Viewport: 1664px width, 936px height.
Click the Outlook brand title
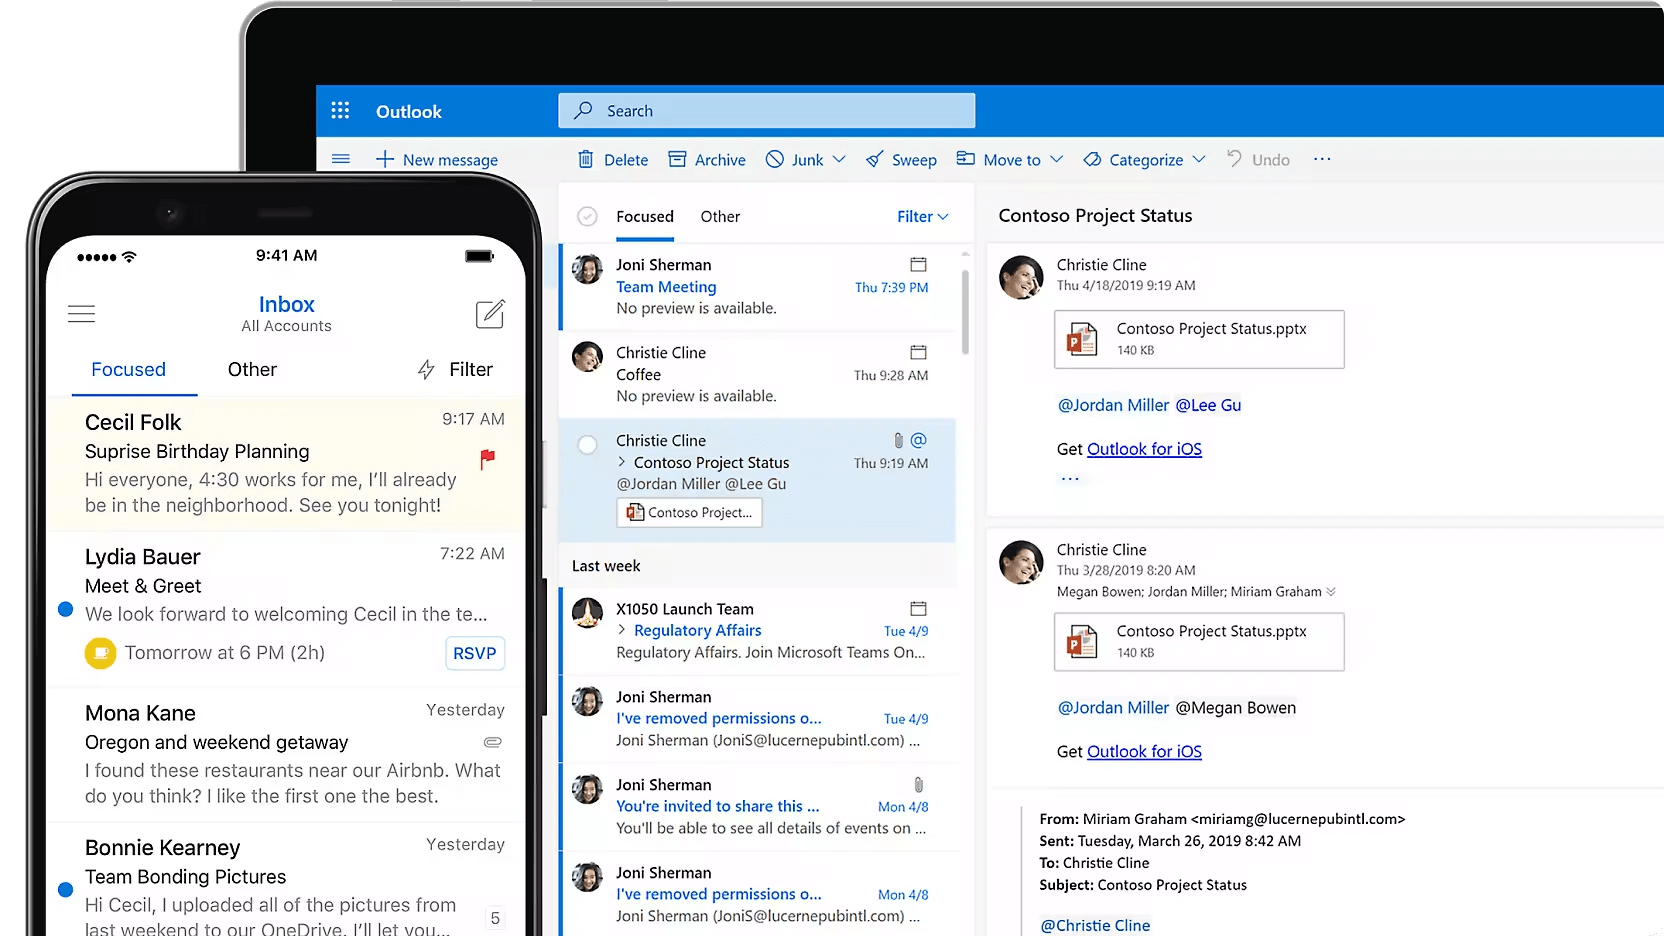coord(408,111)
